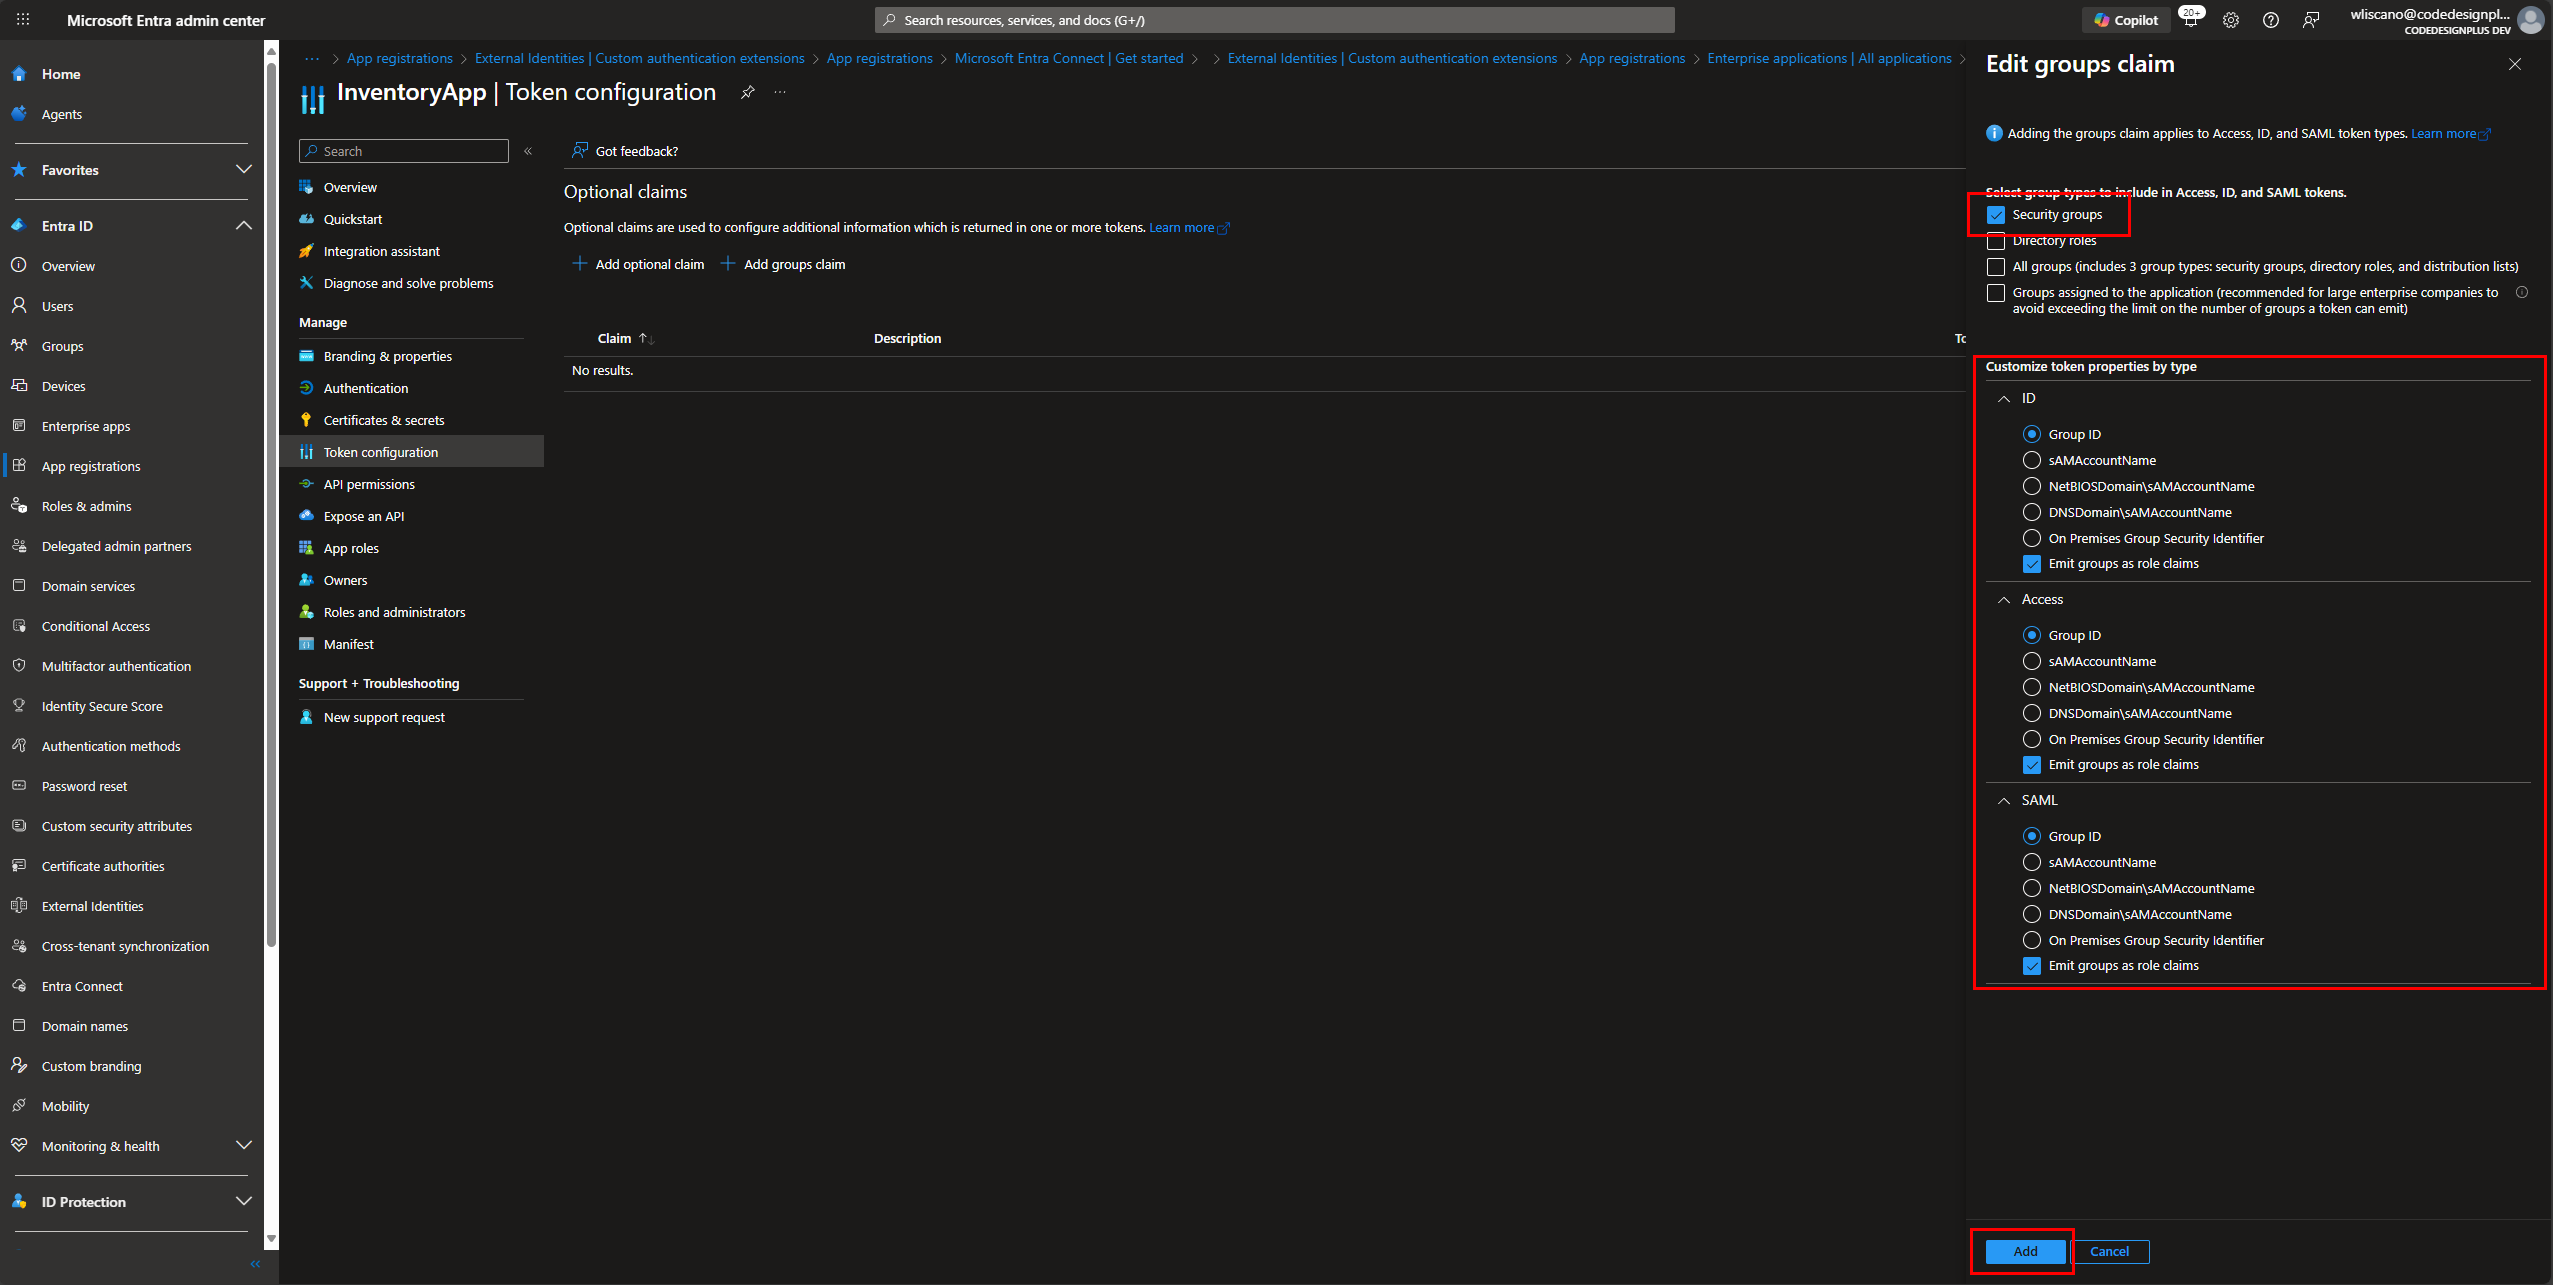The width and height of the screenshot is (2553, 1285).
Task: Collapse the Access token section
Action: [x=2004, y=600]
